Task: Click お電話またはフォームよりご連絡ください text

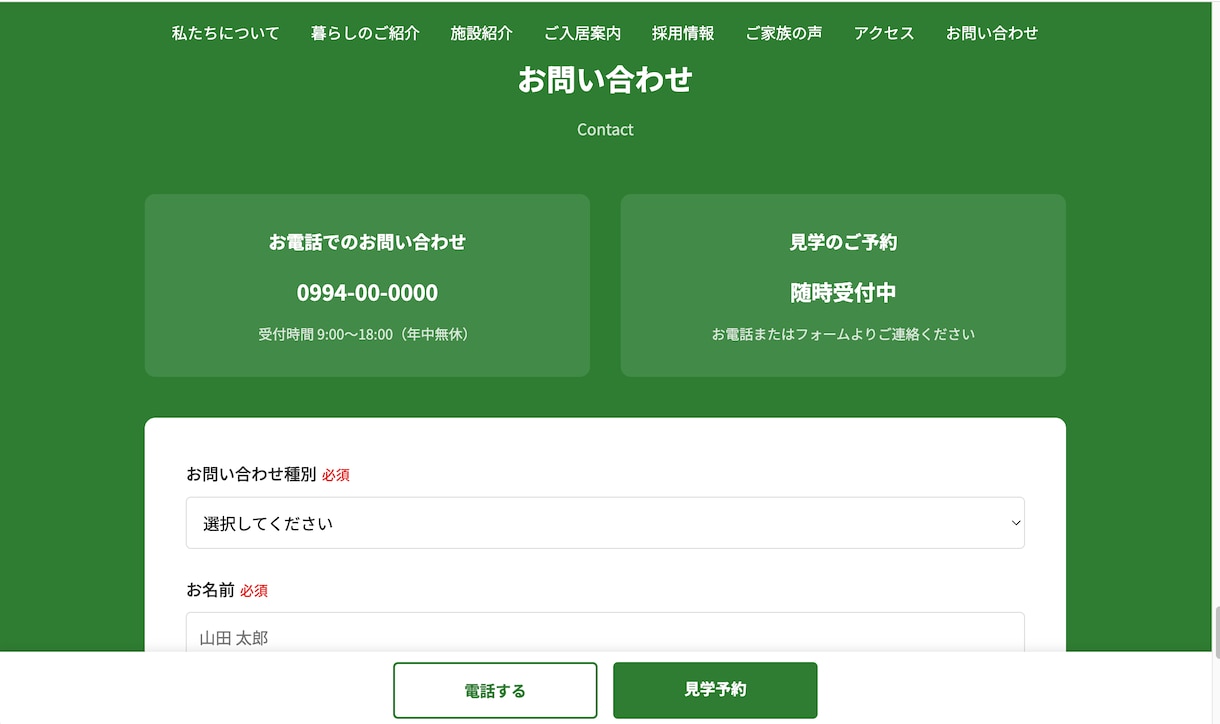Action: coord(843,334)
